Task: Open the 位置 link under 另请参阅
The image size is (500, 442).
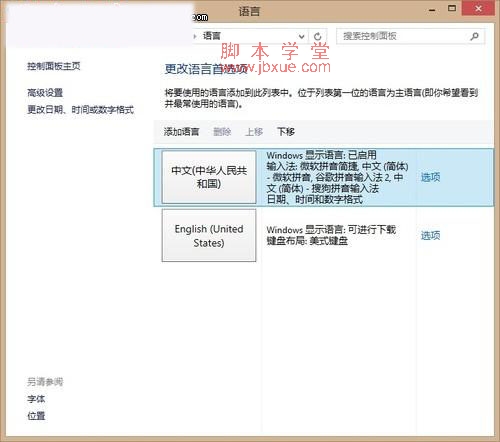Action: [x=36, y=416]
